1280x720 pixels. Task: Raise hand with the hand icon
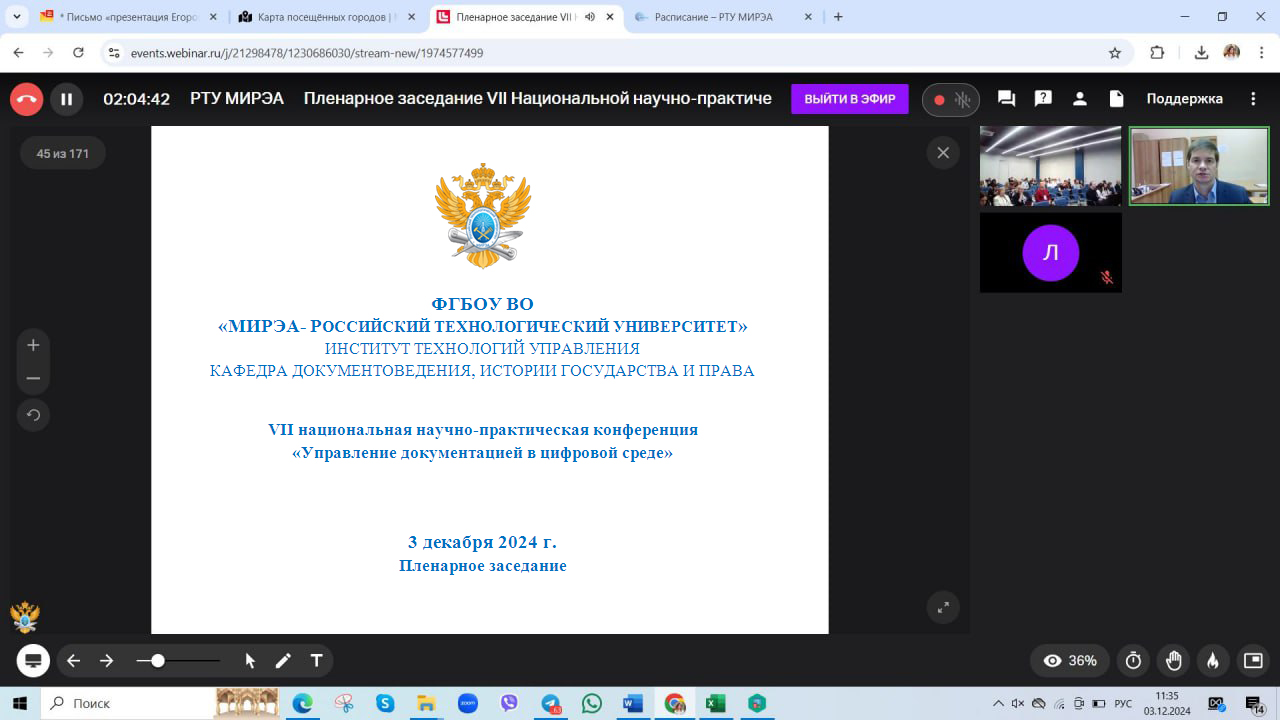point(1174,661)
